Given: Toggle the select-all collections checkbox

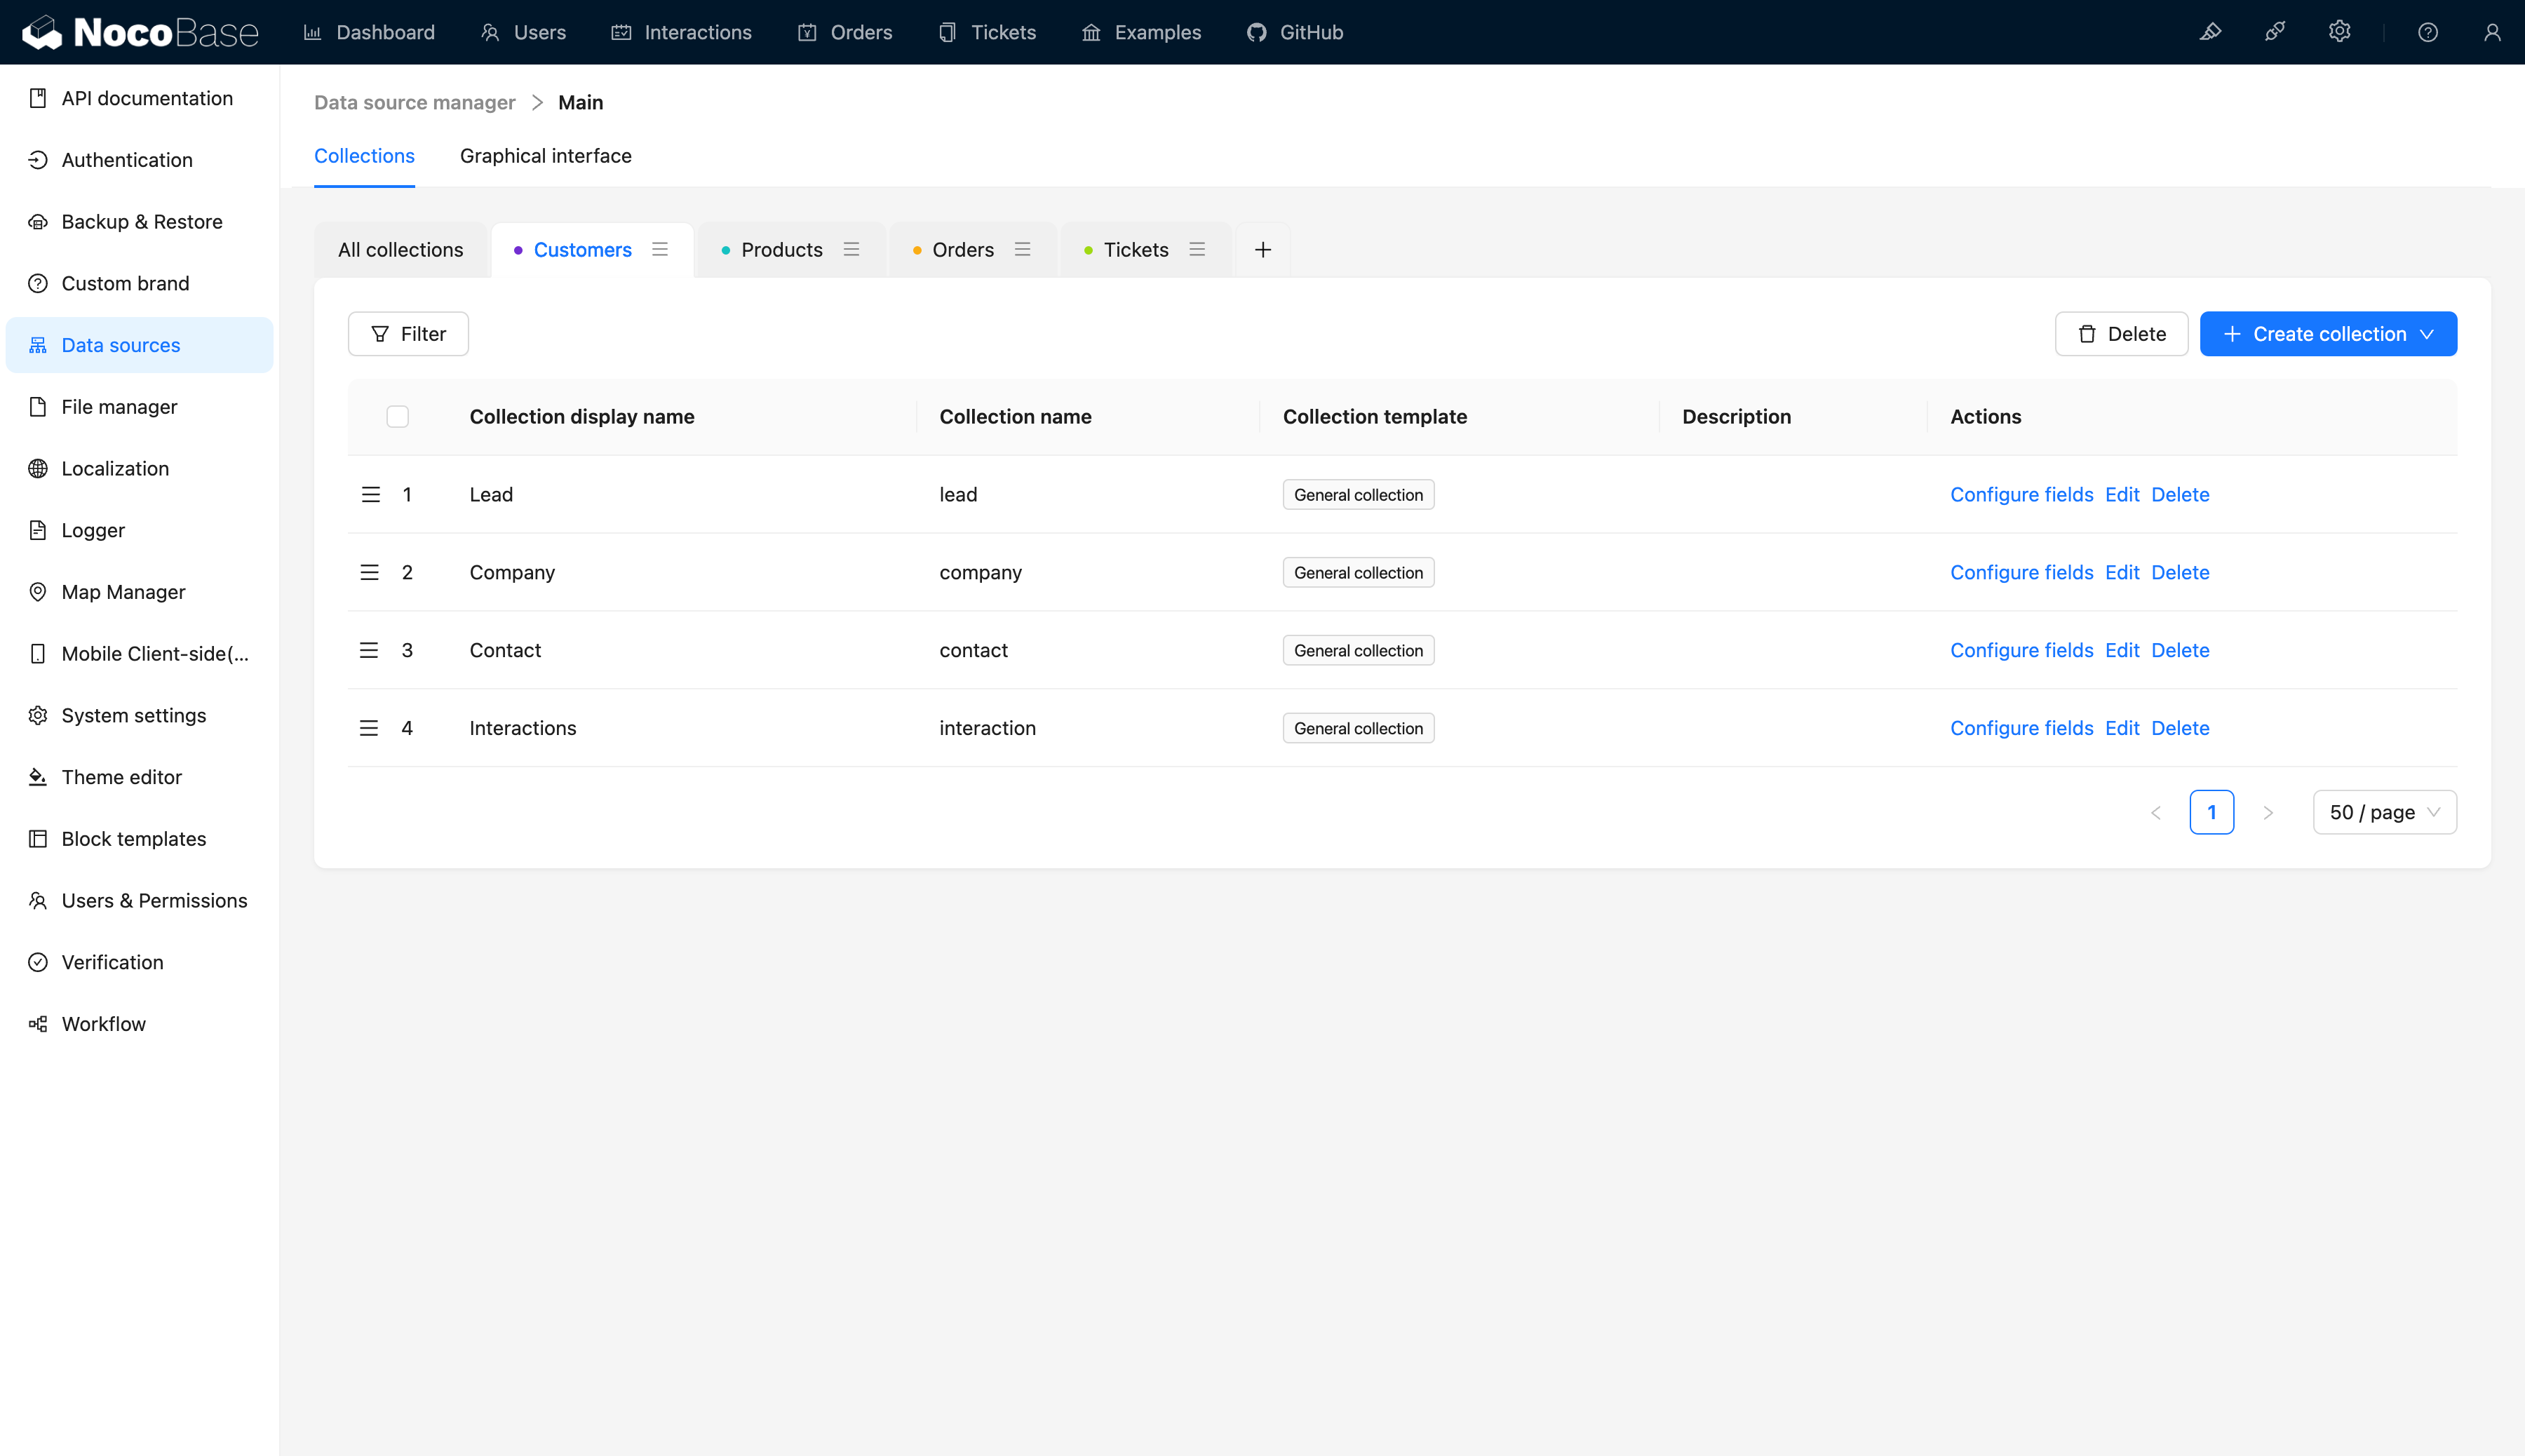Looking at the screenshot, I should pyautogui.click(x=397, y=416).
